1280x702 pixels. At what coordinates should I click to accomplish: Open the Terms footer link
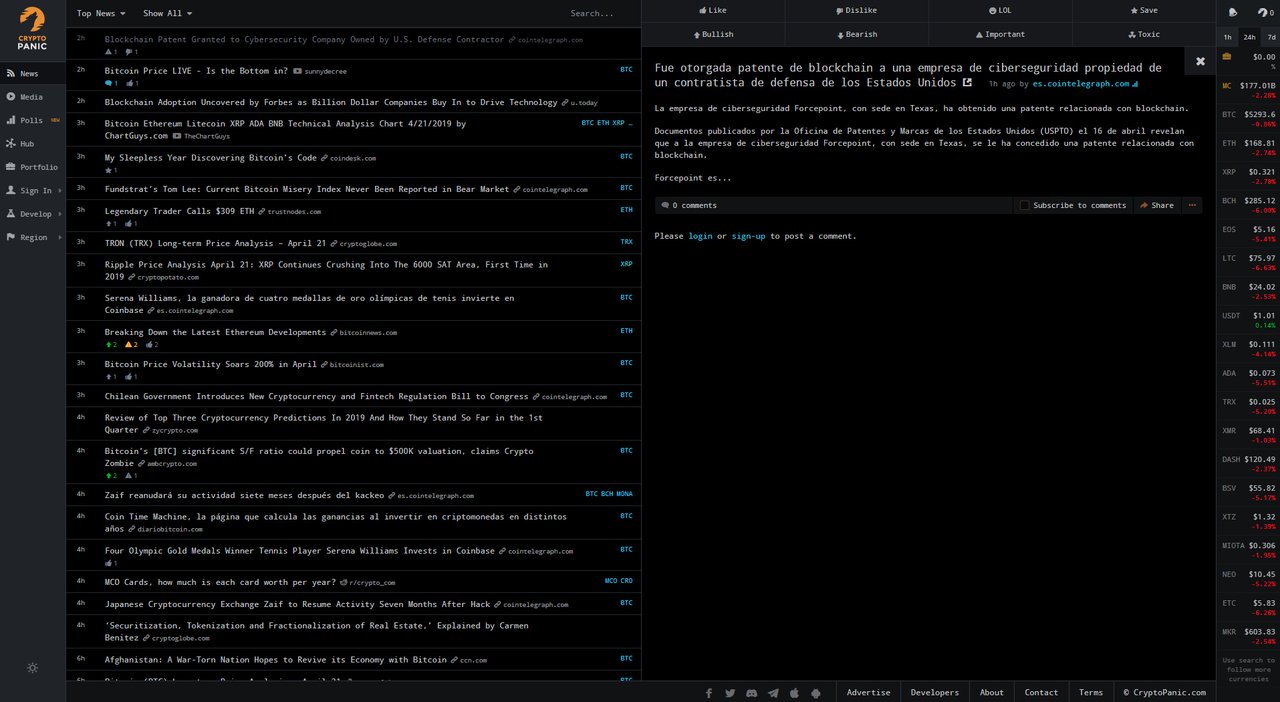pyautogui.click(x=1091, y=692)
